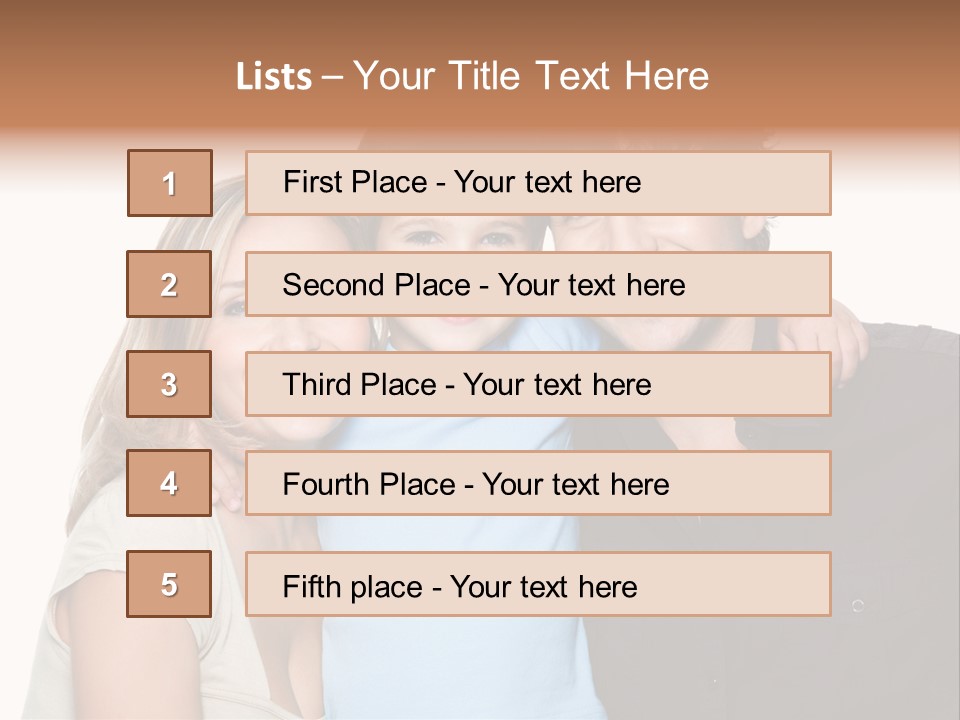Click the number 5 box
Image resolution: width=960 pixels, height=720 pixels.
(169, 584)
